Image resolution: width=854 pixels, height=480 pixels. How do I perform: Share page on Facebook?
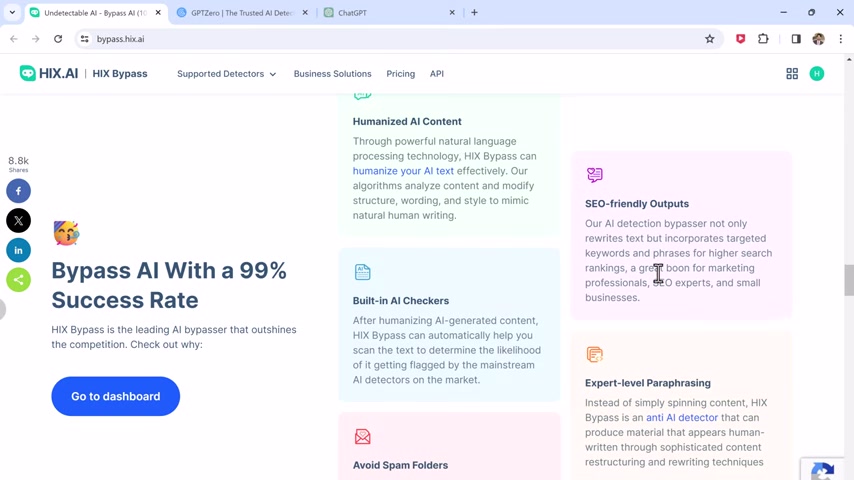[x=19, y=191]
